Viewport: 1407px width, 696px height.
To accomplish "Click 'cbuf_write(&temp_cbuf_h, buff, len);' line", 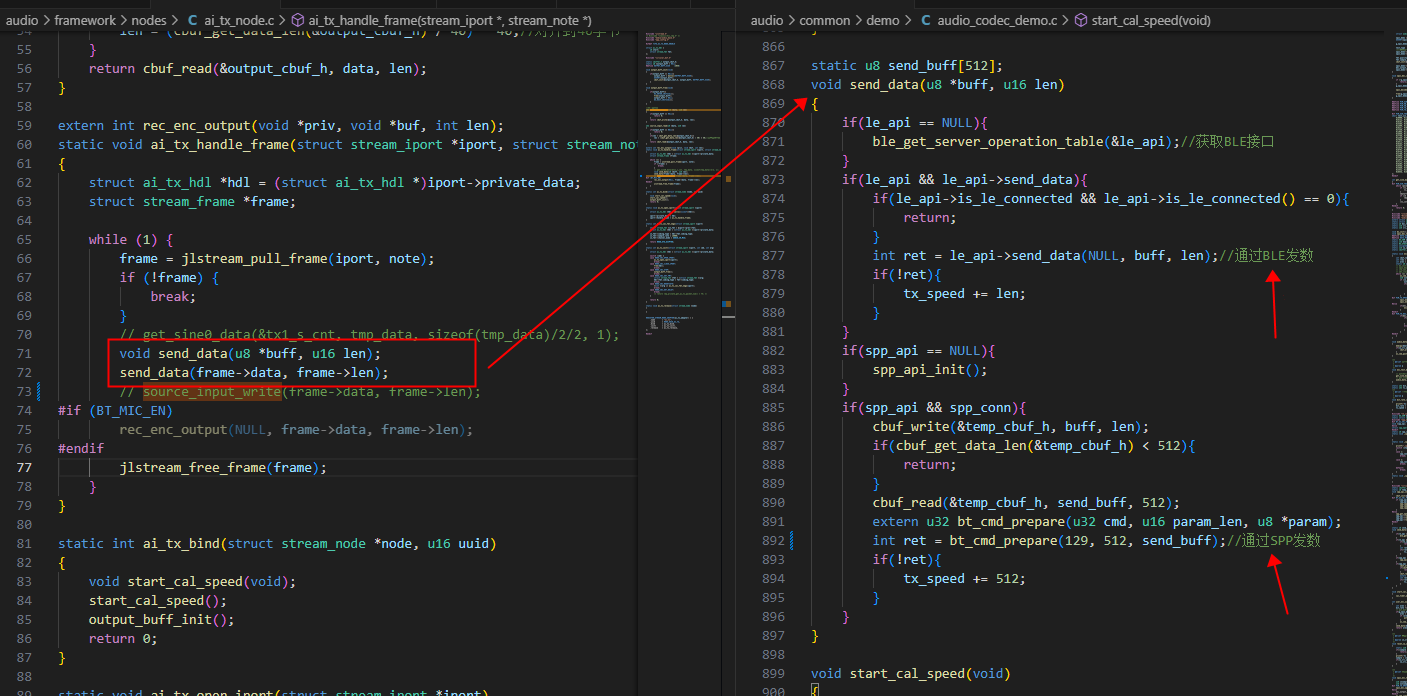I will tap(1011, 427).
